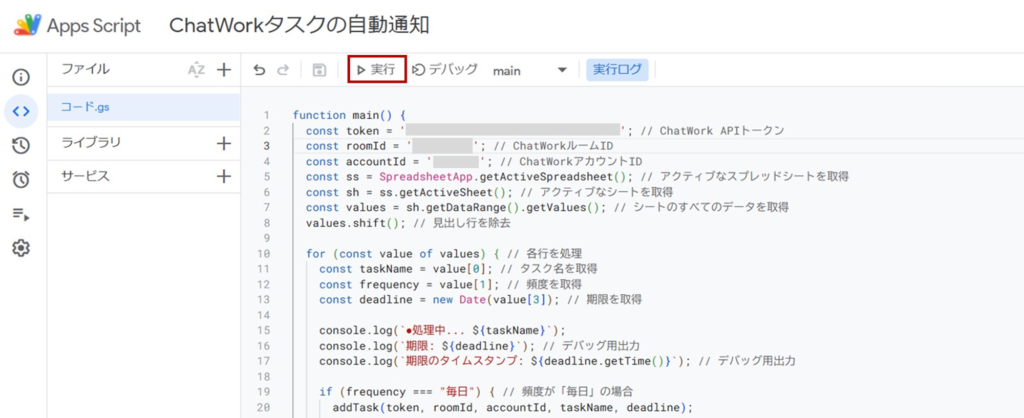The image size is (1024, 418).
Task: Select the コード.gs file
Action: click(143, 107)
